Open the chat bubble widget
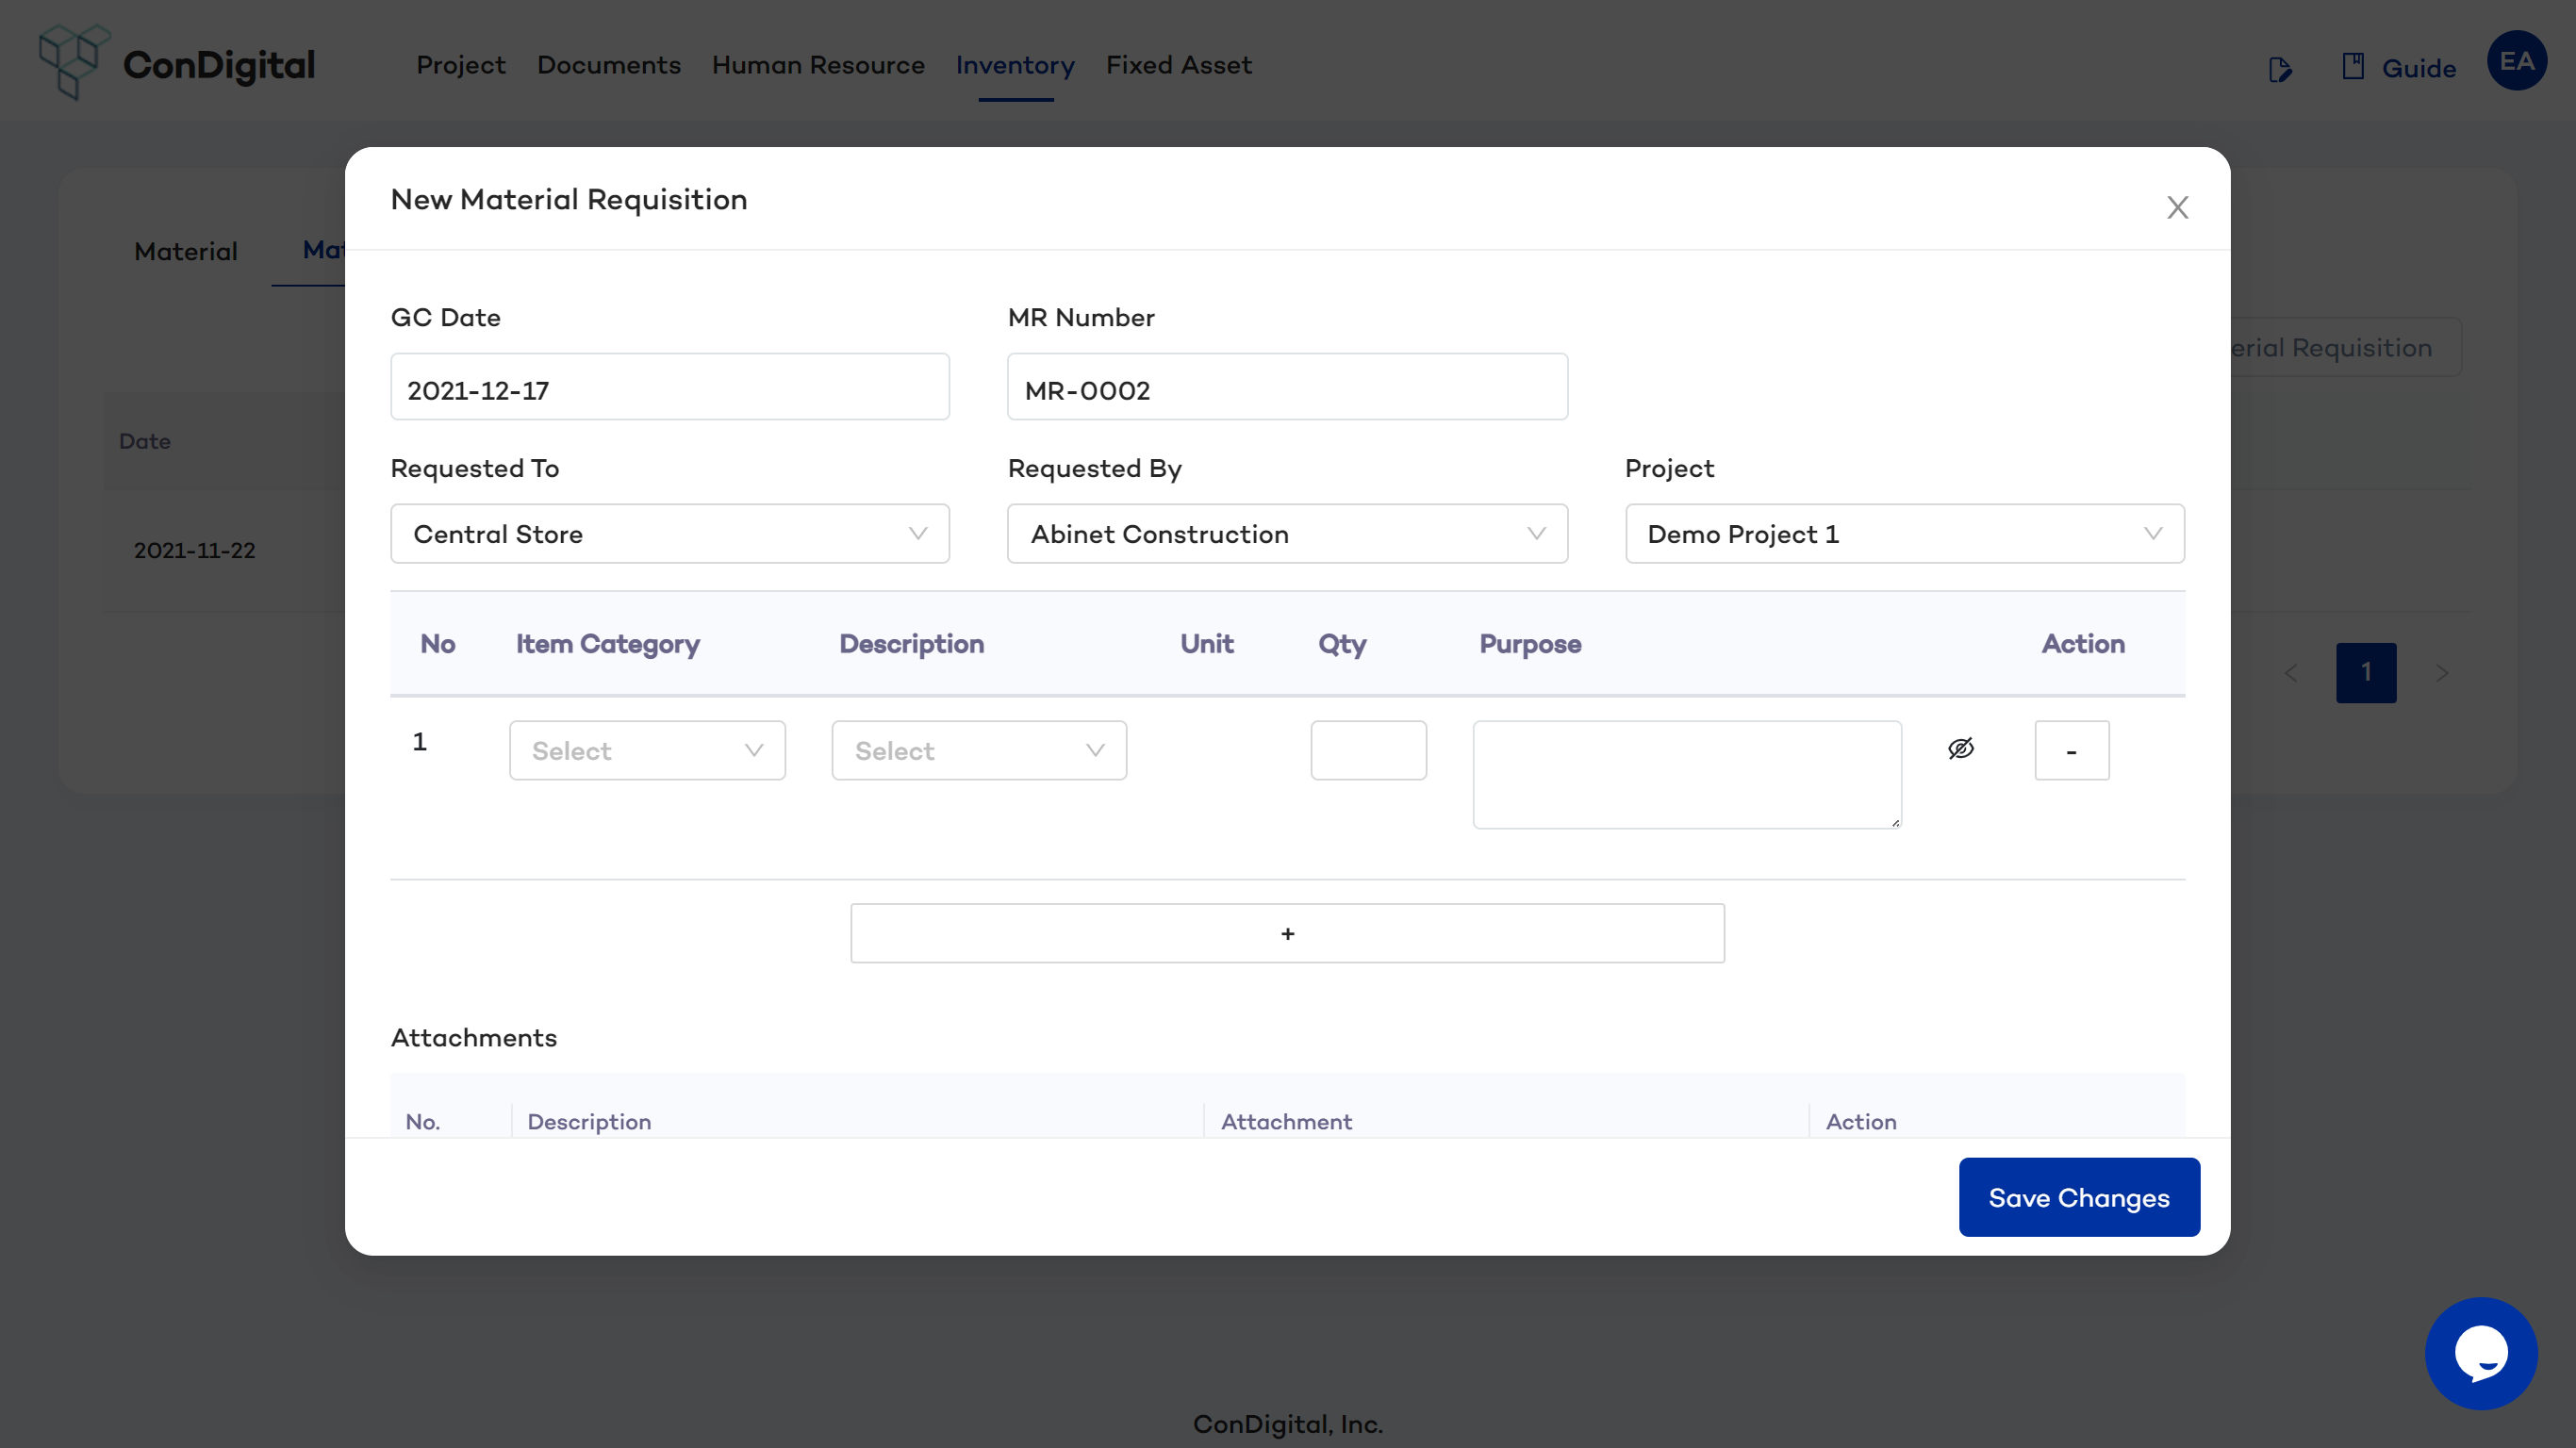This screenshot has width=2576, height=1448. tap(2480, 1353)
